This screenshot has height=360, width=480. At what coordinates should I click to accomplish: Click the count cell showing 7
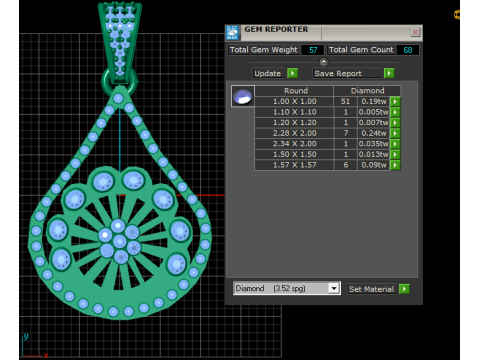[346, 133]
